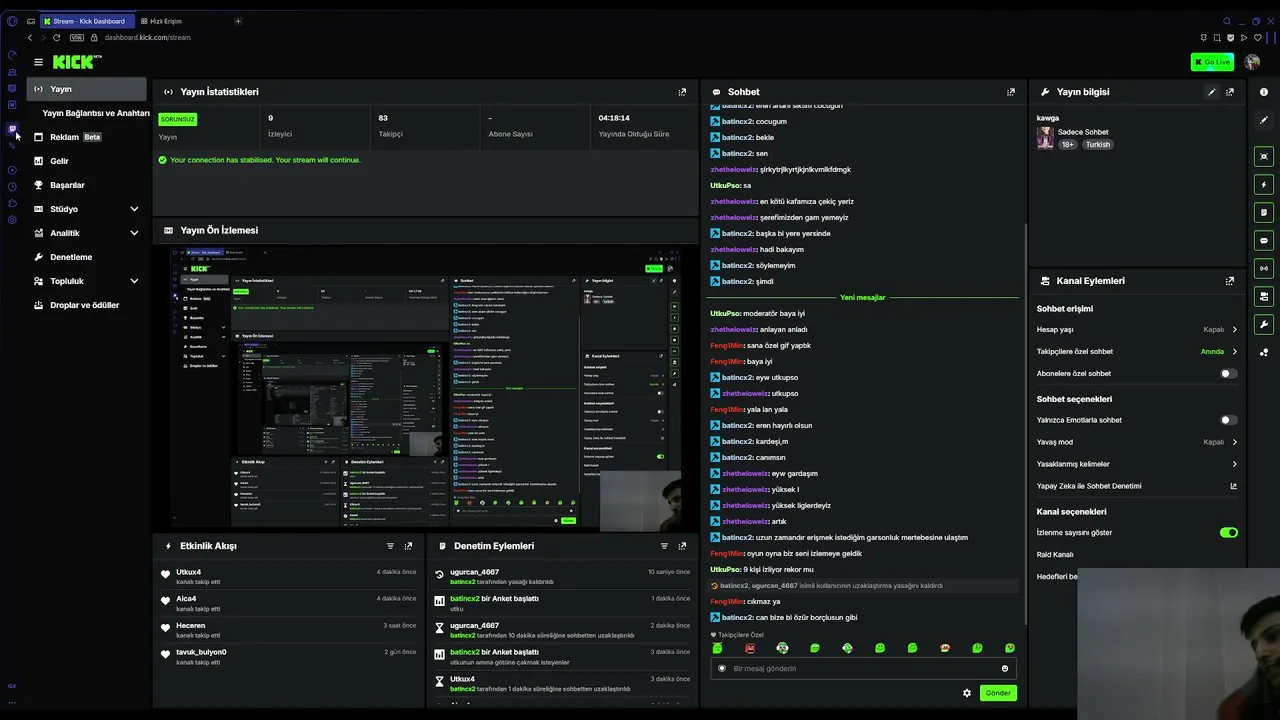Viewport: 1280px width, 720px height.
Task: Click the pencil icon in the right rail
Action: [1264, 120]
